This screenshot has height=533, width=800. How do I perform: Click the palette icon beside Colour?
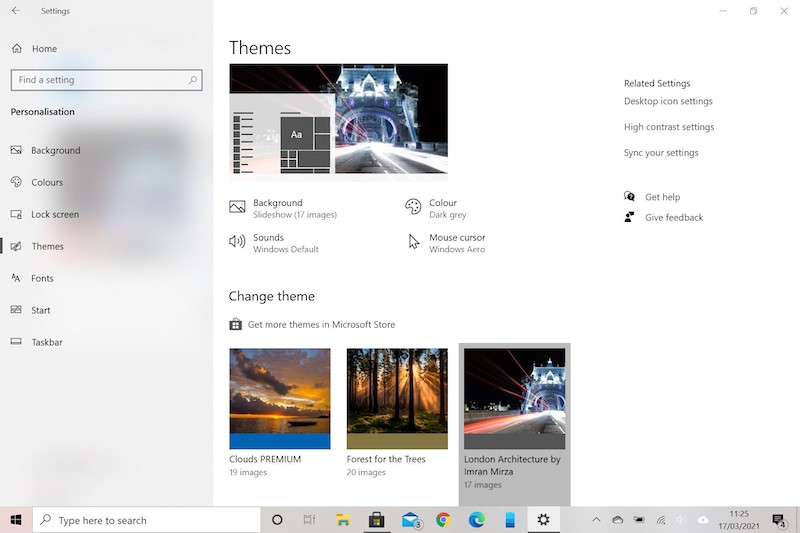(413, 207)
